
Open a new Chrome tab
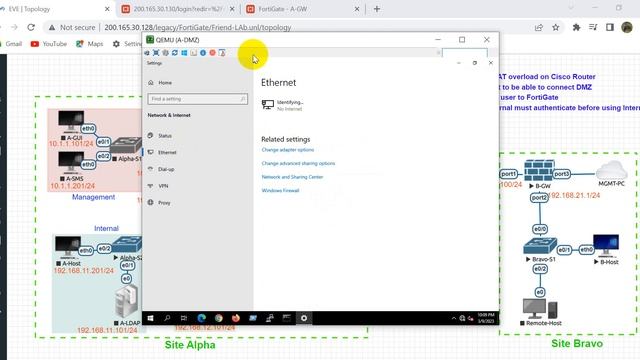pos(377,9)
